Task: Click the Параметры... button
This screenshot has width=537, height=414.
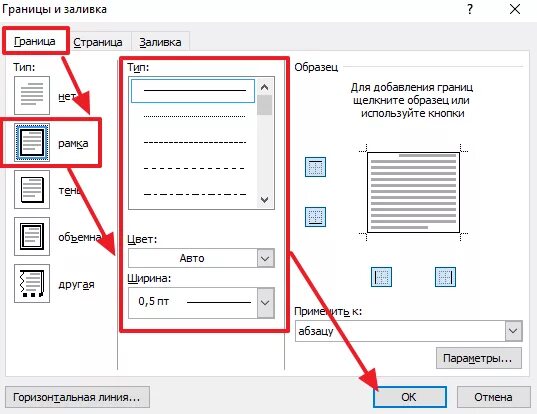Action: point(479,358)
